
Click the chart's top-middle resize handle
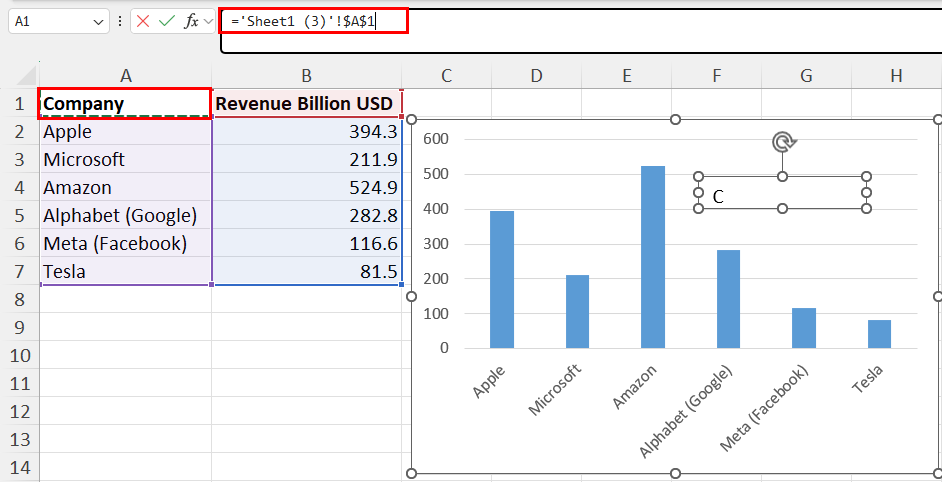click(675, 120)
